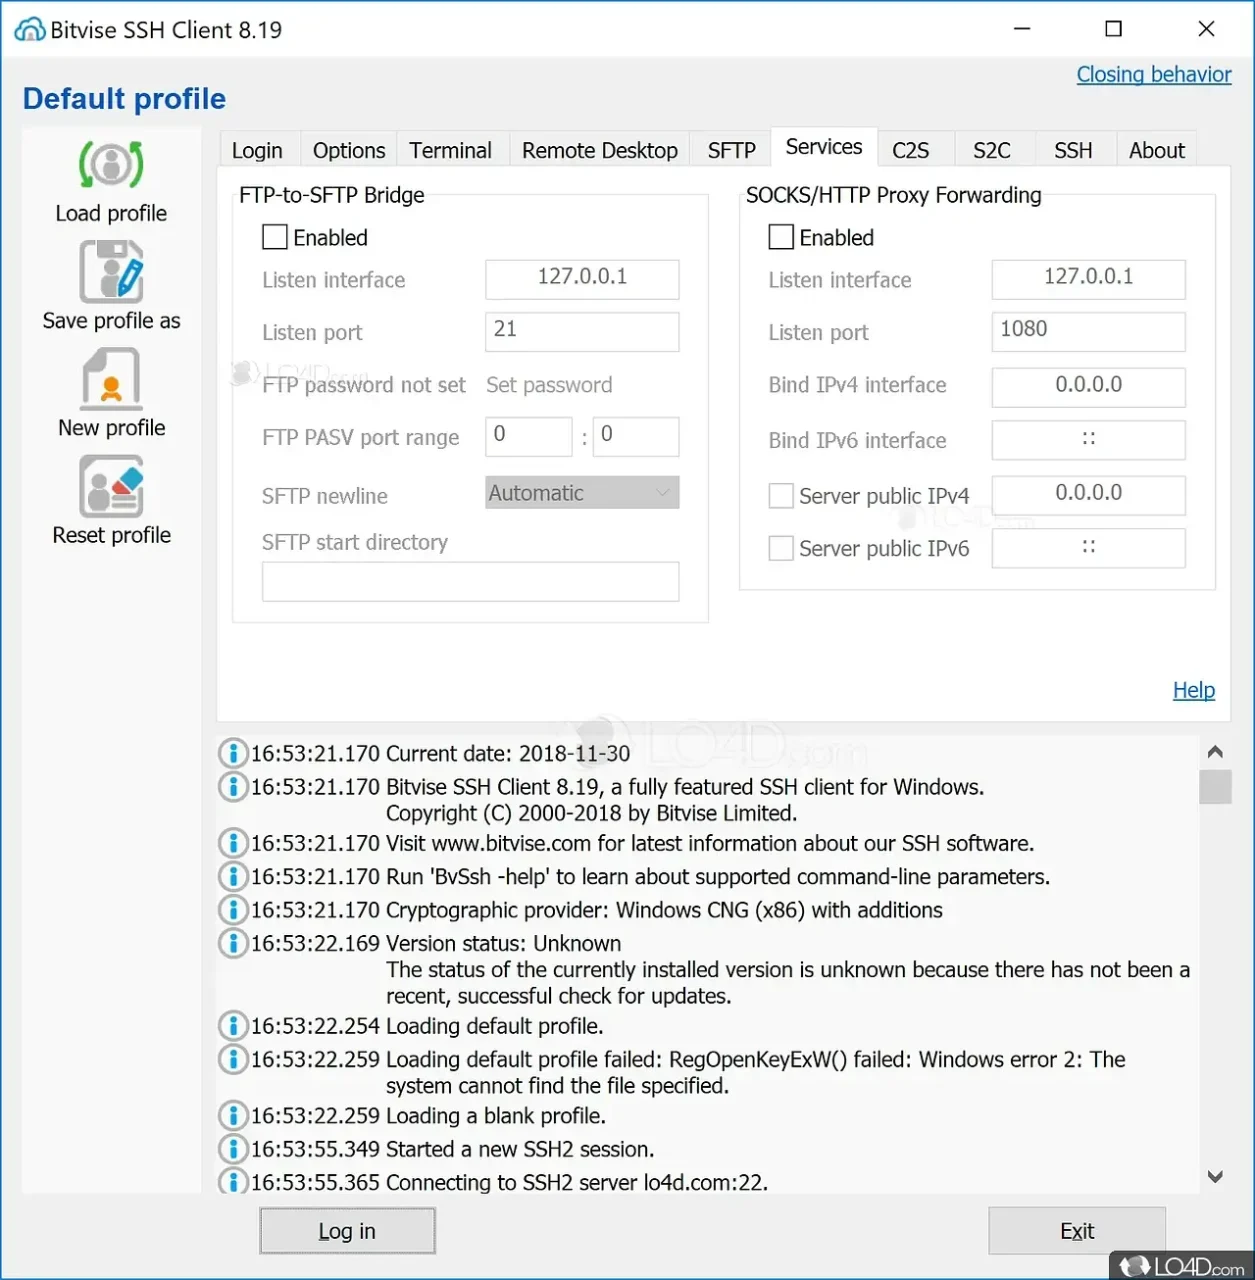
Task: Click the New profile icon
Action: [111, 379]
